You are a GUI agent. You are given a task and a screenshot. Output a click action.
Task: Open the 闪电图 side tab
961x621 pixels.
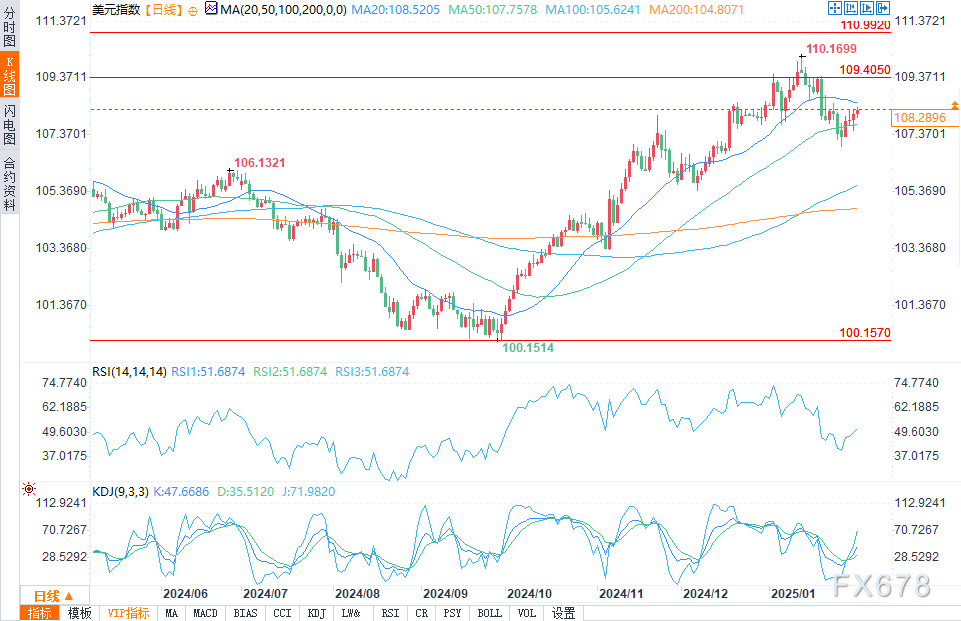click(x=9, y=124)
